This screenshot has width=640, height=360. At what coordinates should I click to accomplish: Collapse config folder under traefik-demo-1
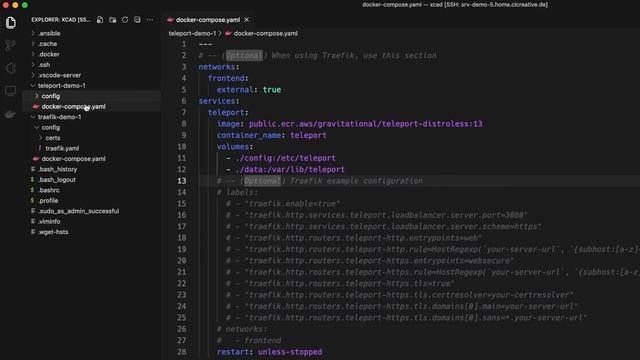51,127
